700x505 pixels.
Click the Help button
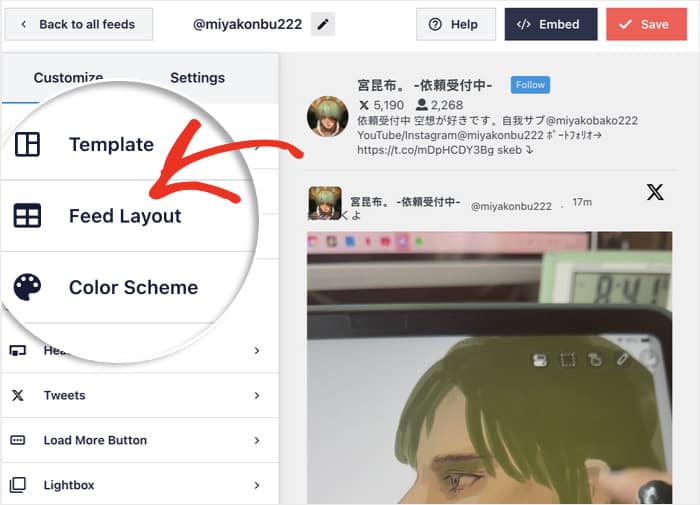coord(455,24)
